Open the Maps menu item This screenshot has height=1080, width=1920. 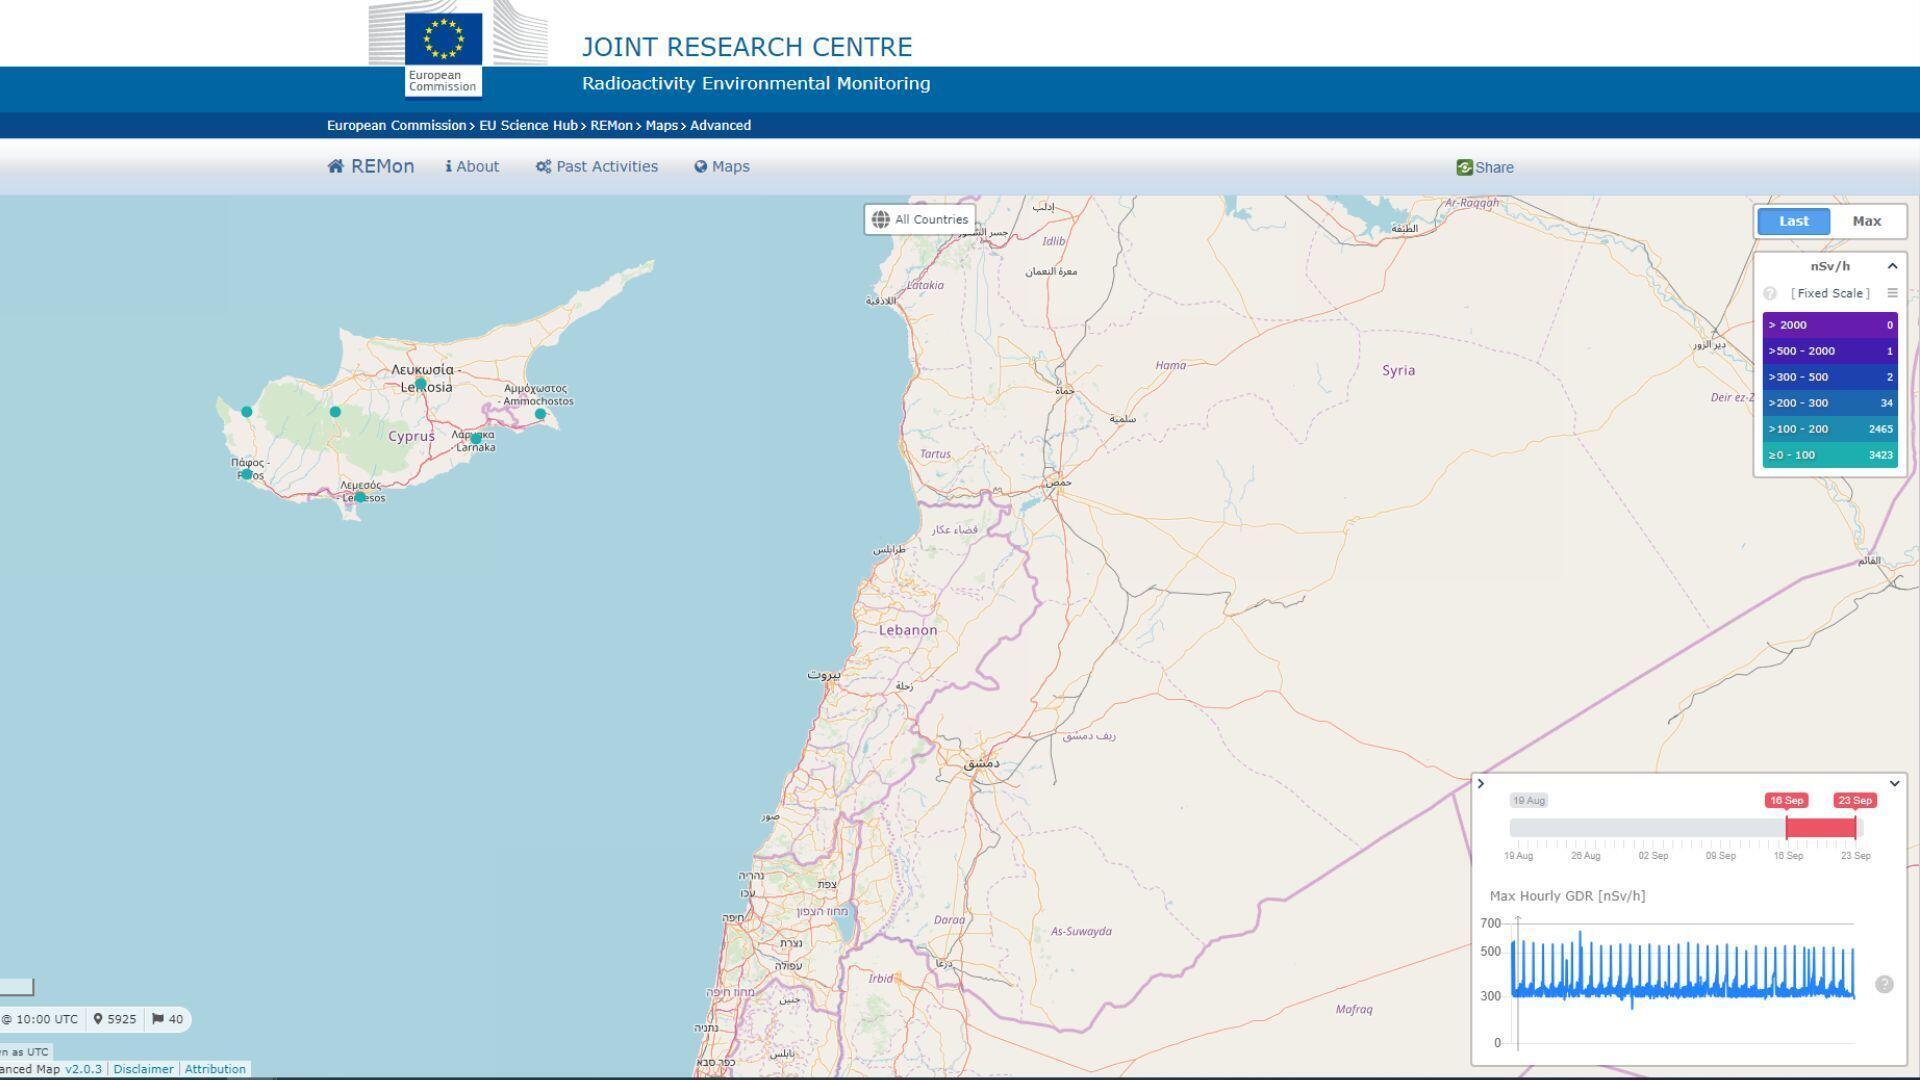click(722, 167)
